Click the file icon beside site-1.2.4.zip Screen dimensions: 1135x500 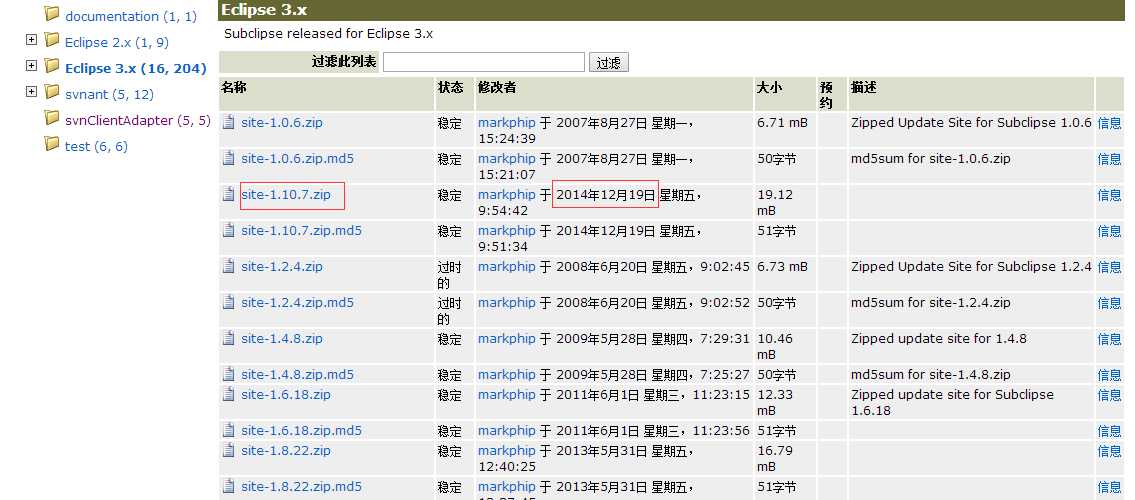pos(229,267)
